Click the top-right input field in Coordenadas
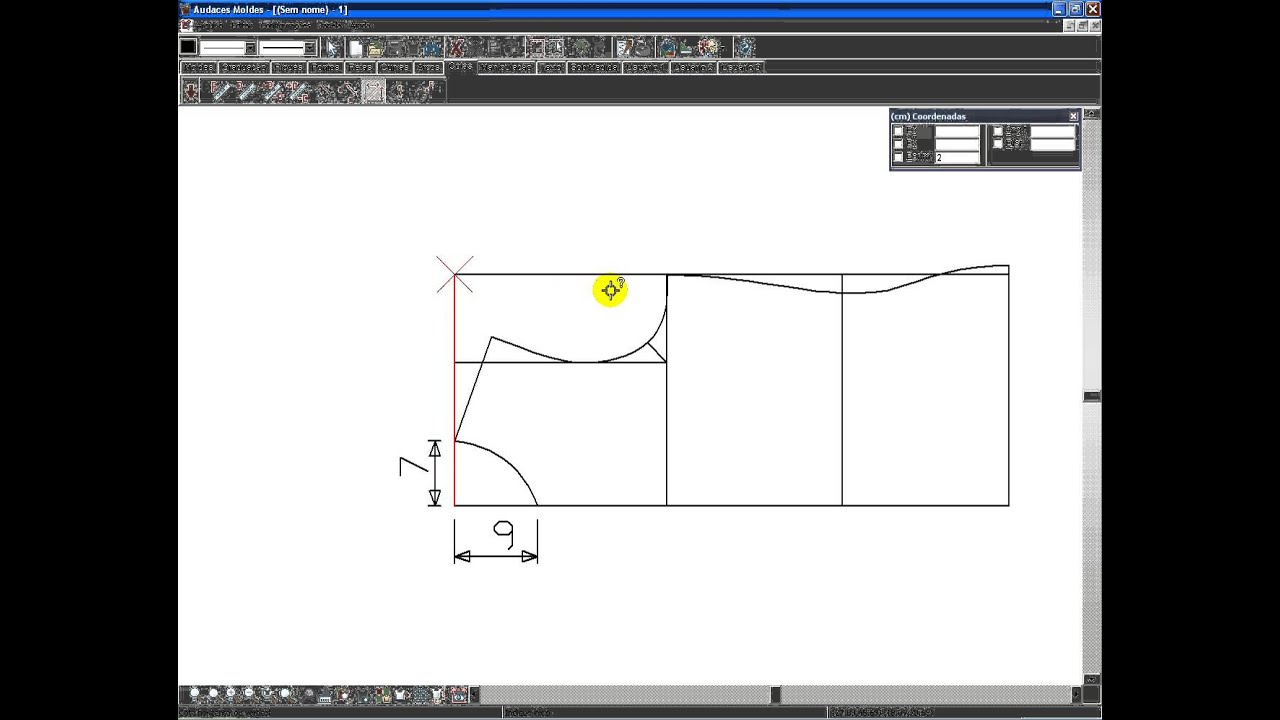This screenshot has width=1280, height=720. pyautogui.click(x=1053, y=132)
